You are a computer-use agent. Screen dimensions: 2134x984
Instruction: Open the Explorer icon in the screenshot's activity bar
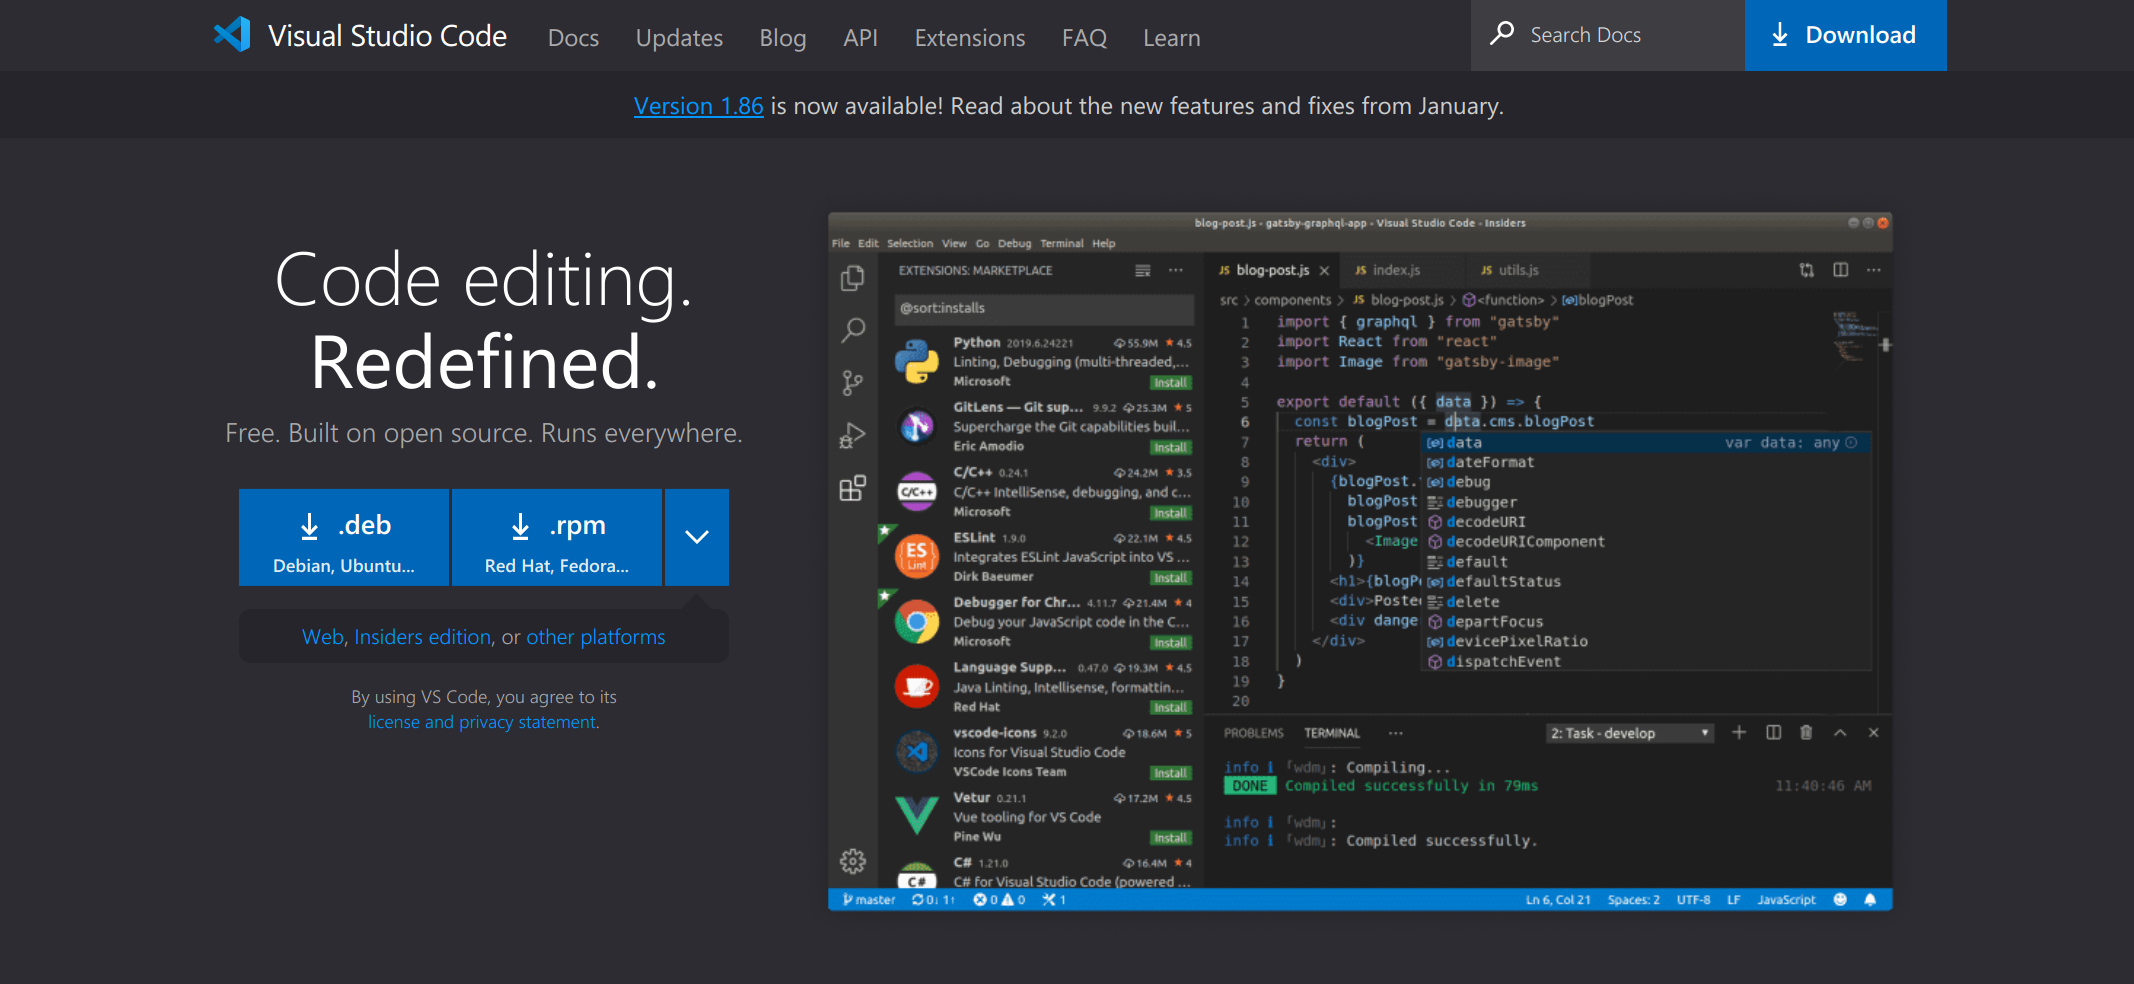pyautogui.click(x=853, y=278)
